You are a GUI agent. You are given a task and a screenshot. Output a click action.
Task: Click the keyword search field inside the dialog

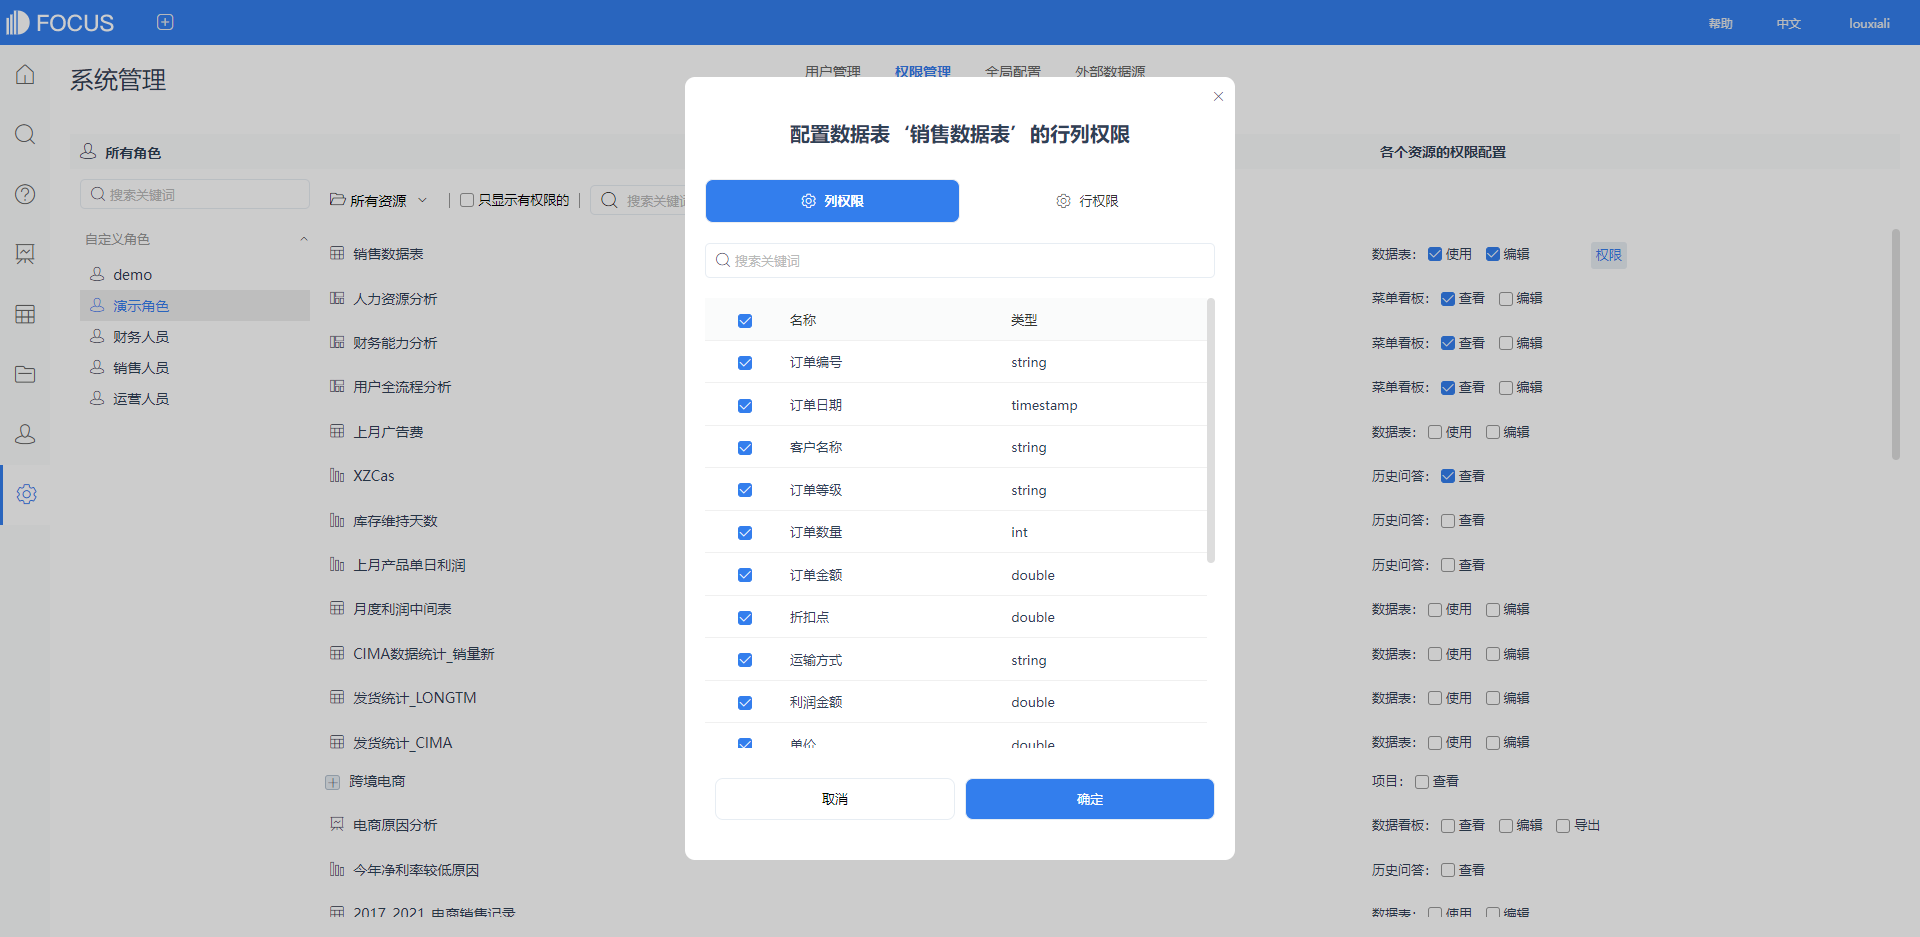[959, 260]
